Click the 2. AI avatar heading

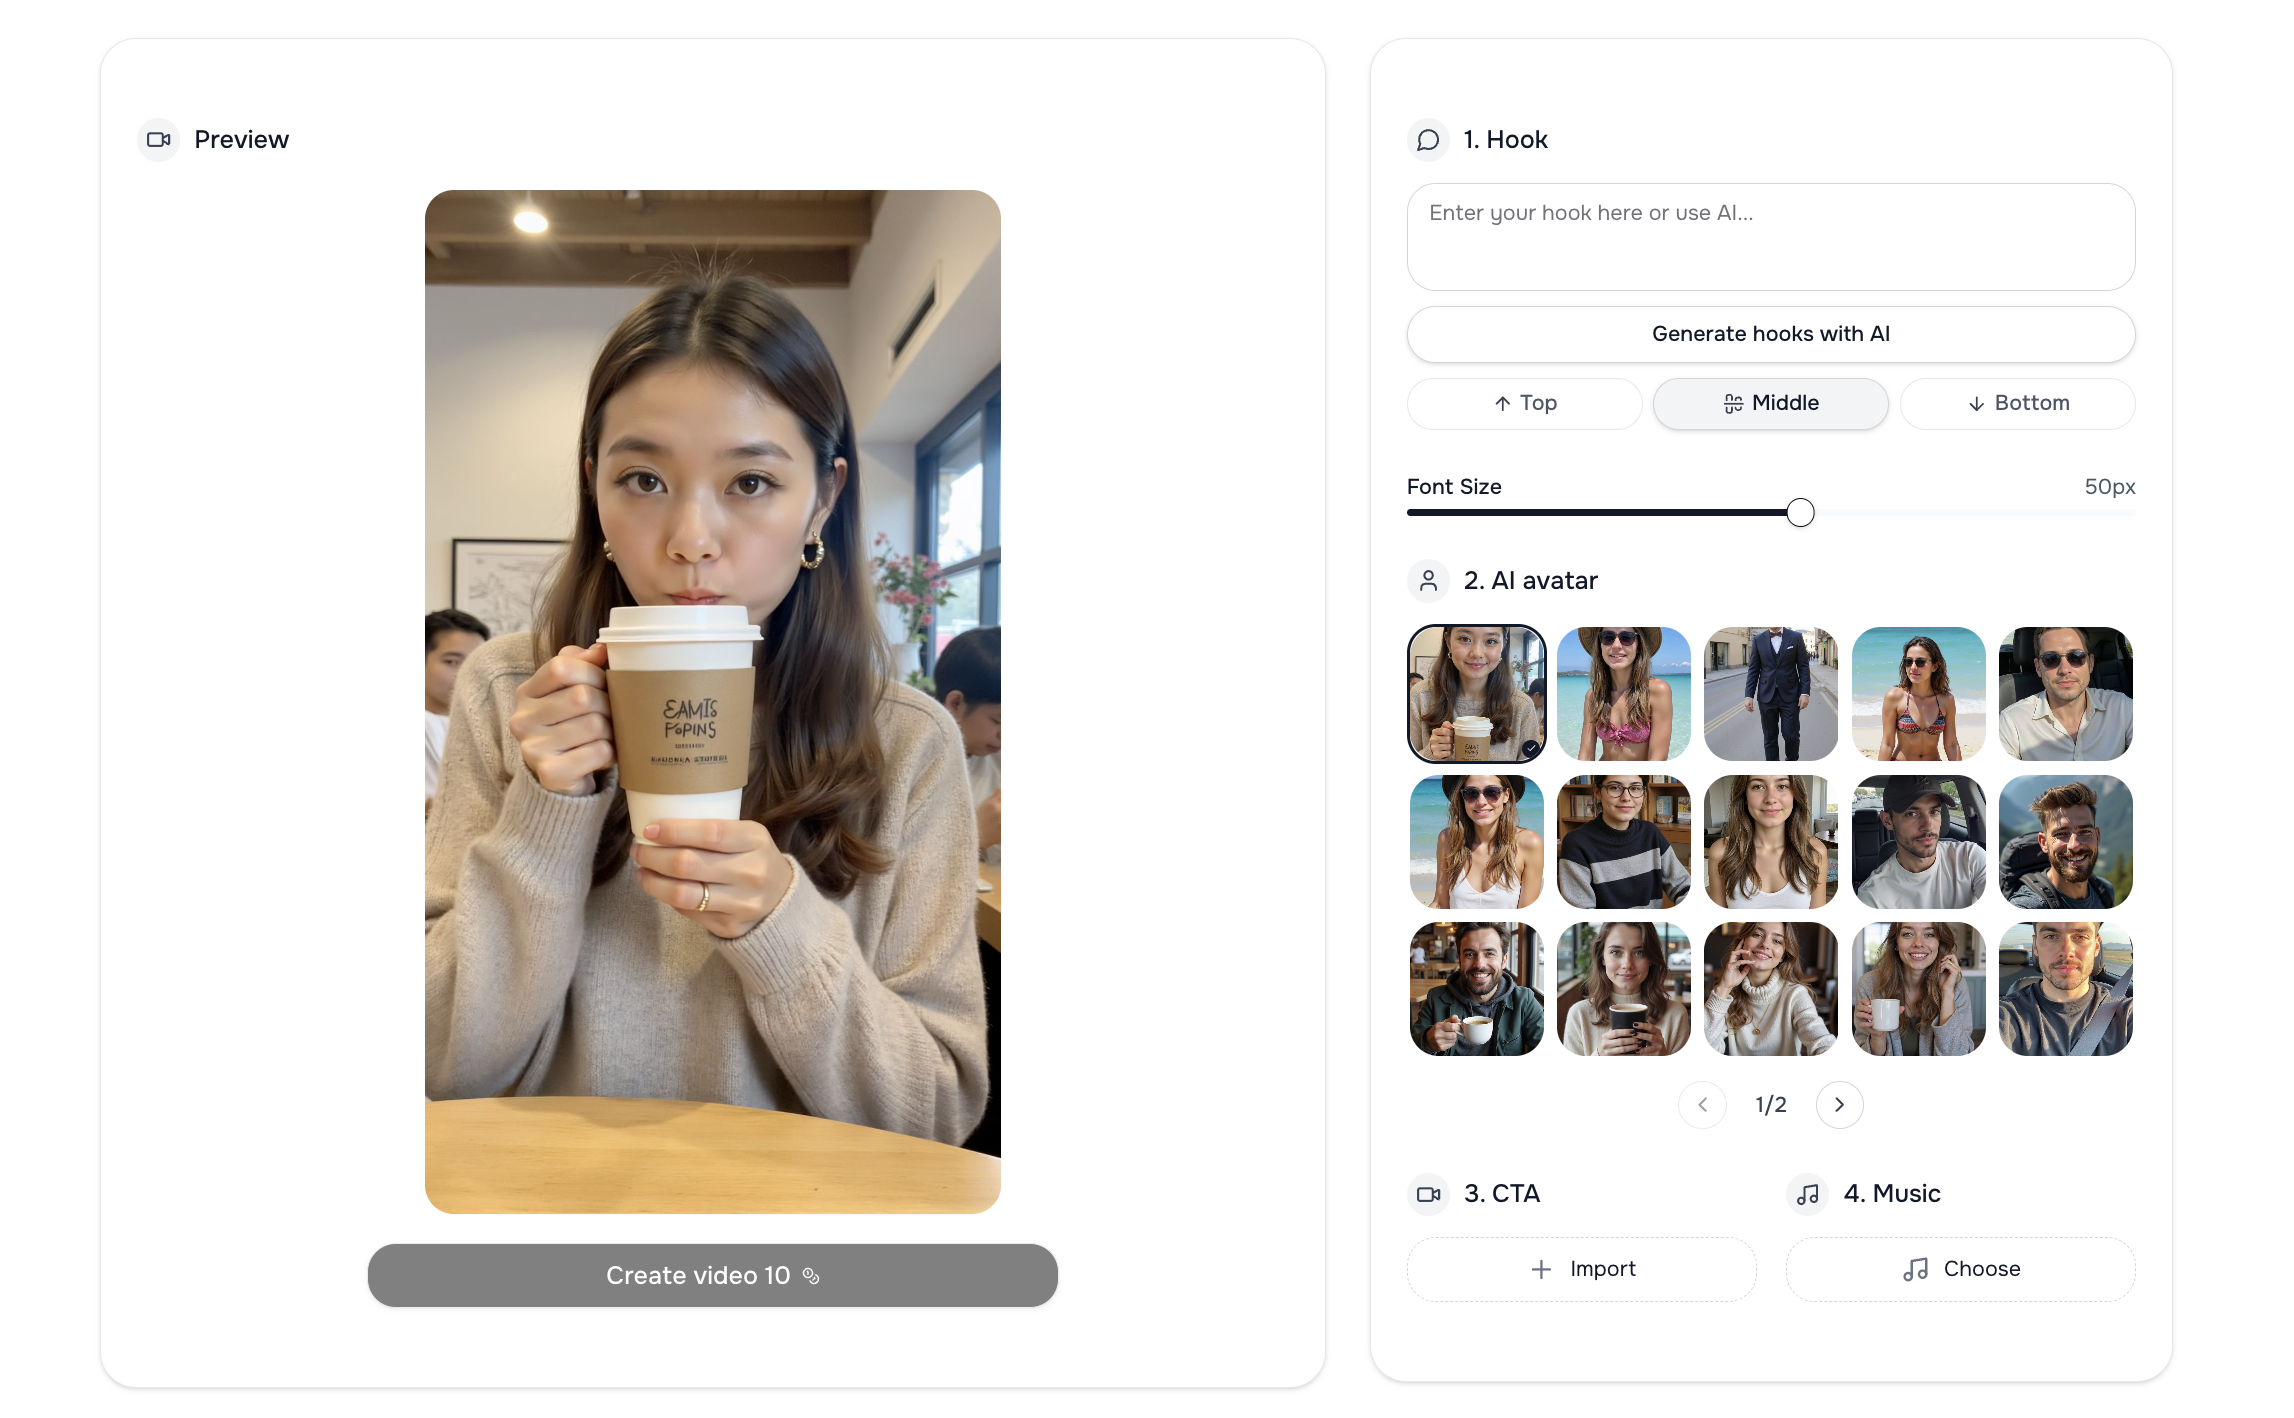pos(1530,581)
